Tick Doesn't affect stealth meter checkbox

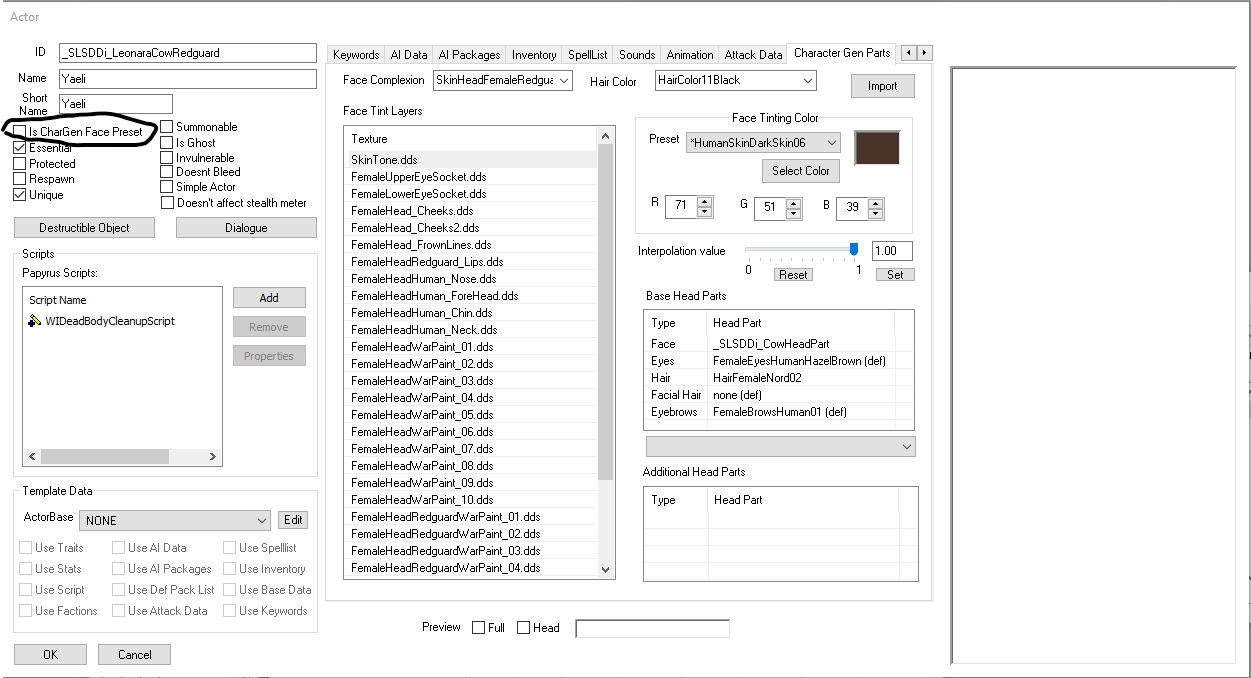point(167,203)
